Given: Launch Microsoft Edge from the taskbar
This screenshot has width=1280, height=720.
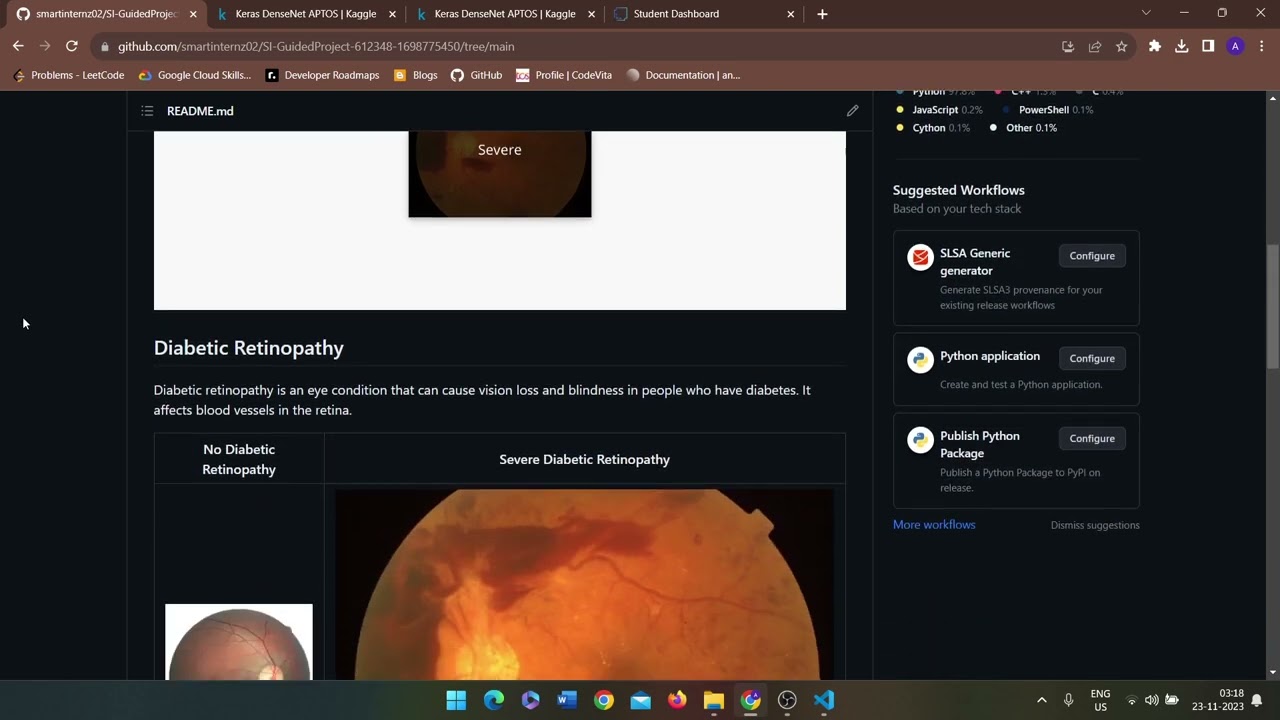Looking at the screenshot, I should [x=494, y=700].
